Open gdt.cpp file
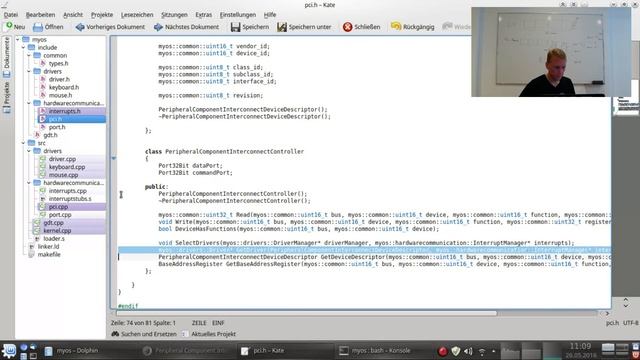 coord(53,223)
